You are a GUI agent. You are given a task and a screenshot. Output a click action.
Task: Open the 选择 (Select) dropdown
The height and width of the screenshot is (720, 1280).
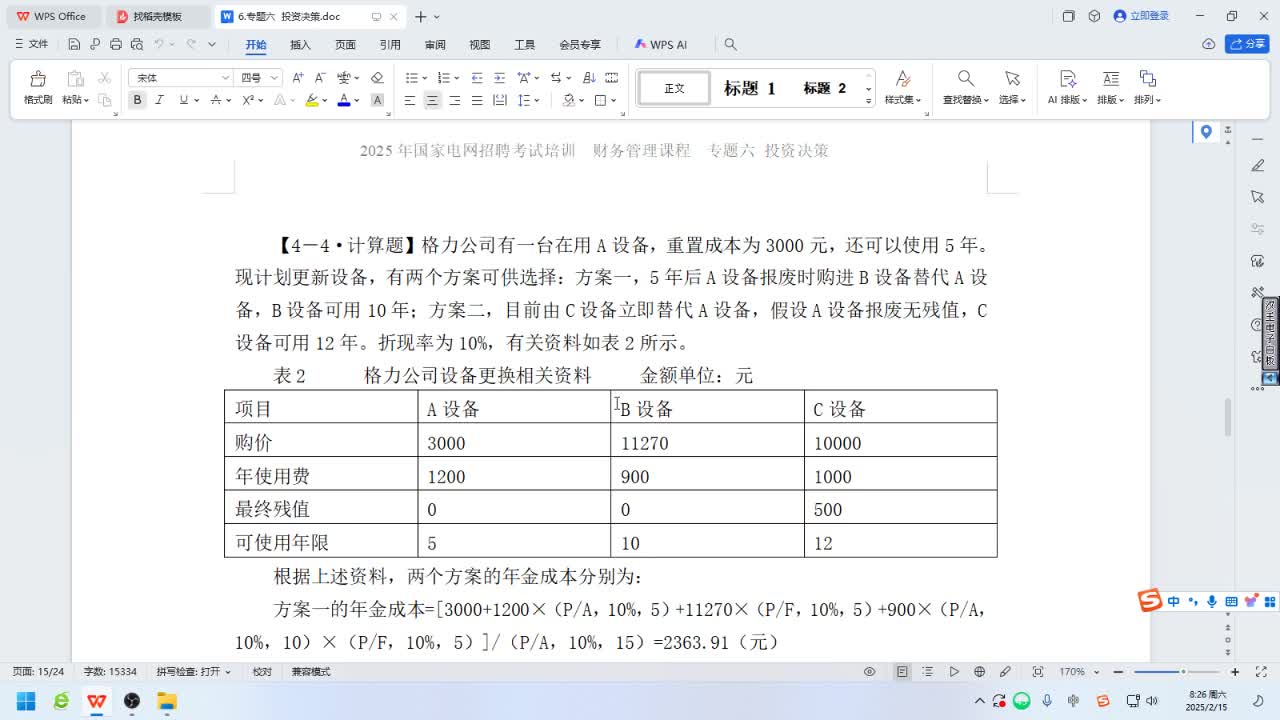pyautogui.click(x=1012, y=100)
